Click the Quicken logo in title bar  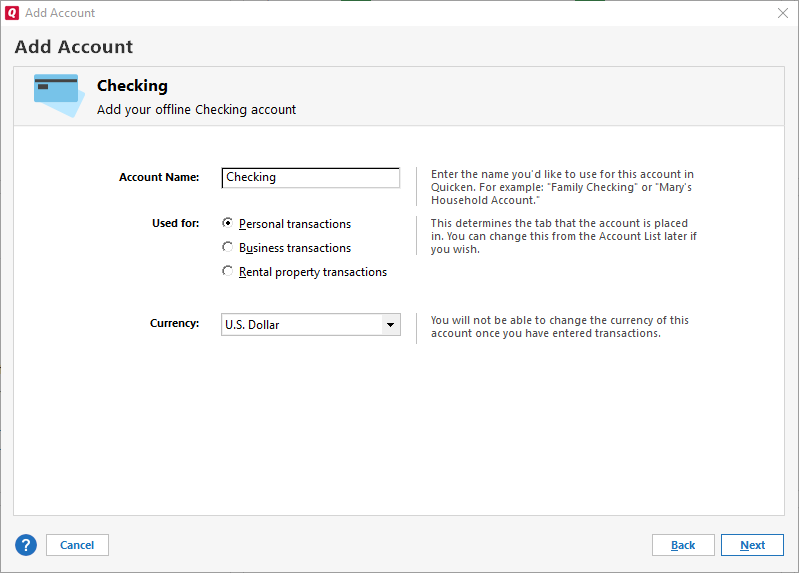(12, 13)
